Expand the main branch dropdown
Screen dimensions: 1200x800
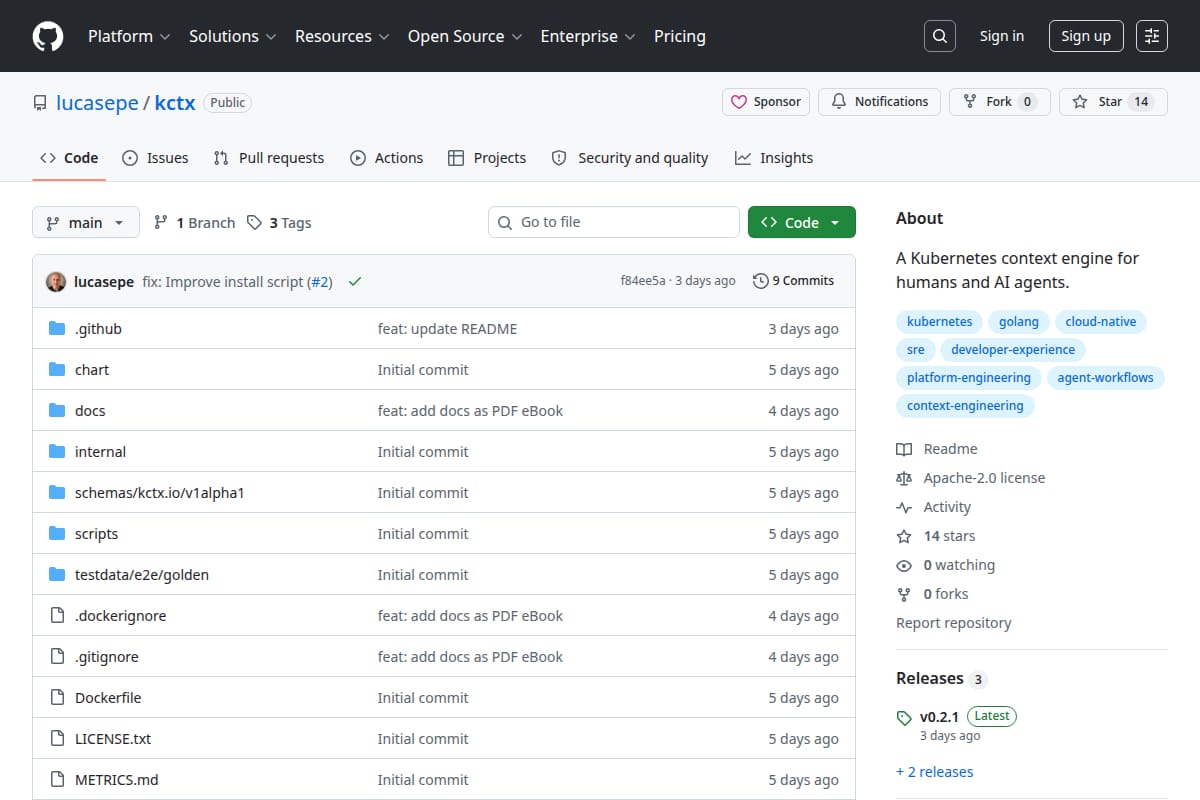(x=85, y=223)
